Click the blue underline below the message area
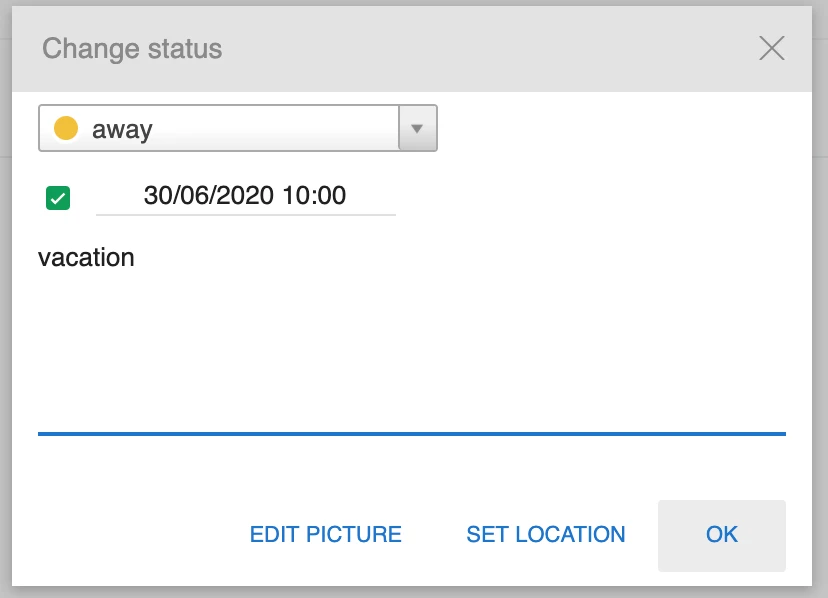828x598 pixels. pos(410,433)
